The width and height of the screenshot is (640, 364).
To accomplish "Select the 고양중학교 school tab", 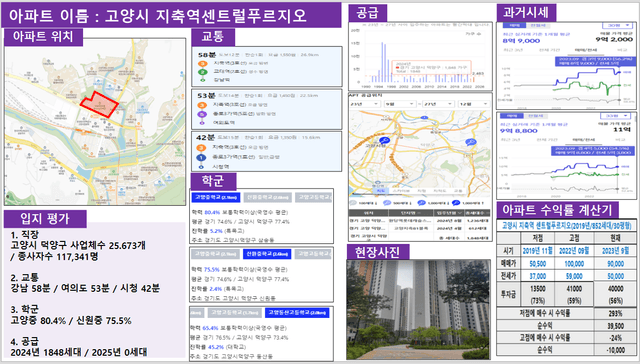I will coord(216,197).
